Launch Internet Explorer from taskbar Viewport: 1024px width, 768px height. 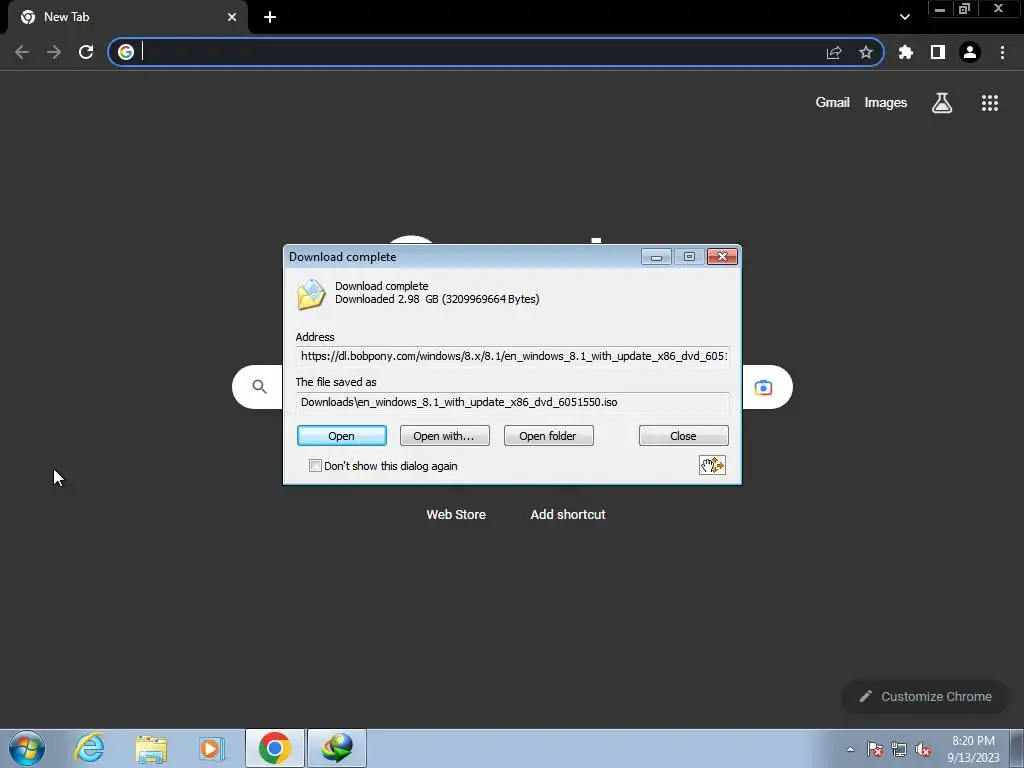tap(89, 748)
